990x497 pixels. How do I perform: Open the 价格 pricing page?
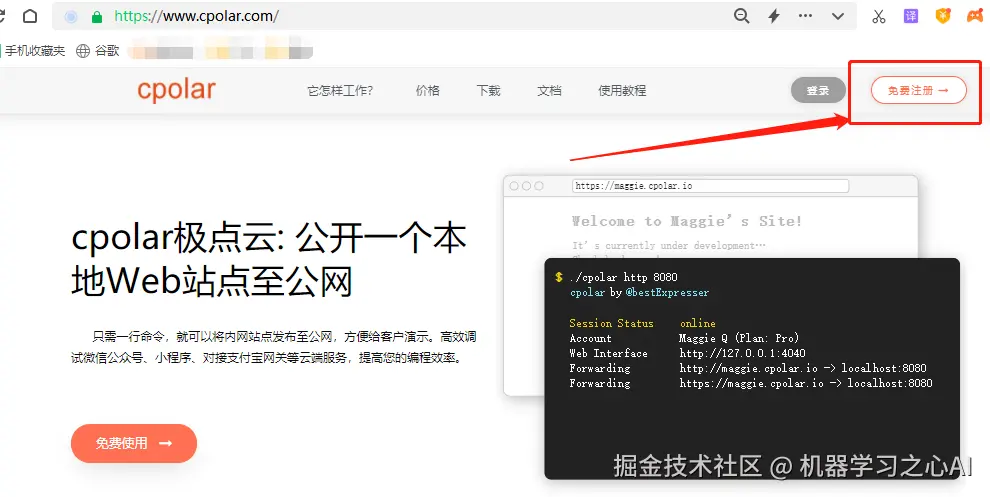[427, 91]
